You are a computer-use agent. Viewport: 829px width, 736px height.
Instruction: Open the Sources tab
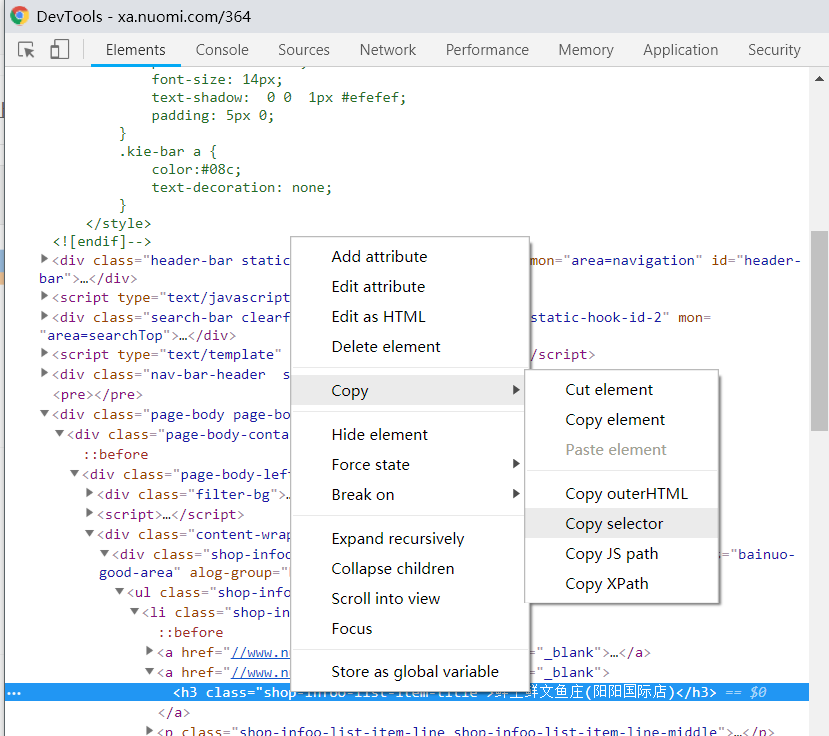[x=304, y=50]
